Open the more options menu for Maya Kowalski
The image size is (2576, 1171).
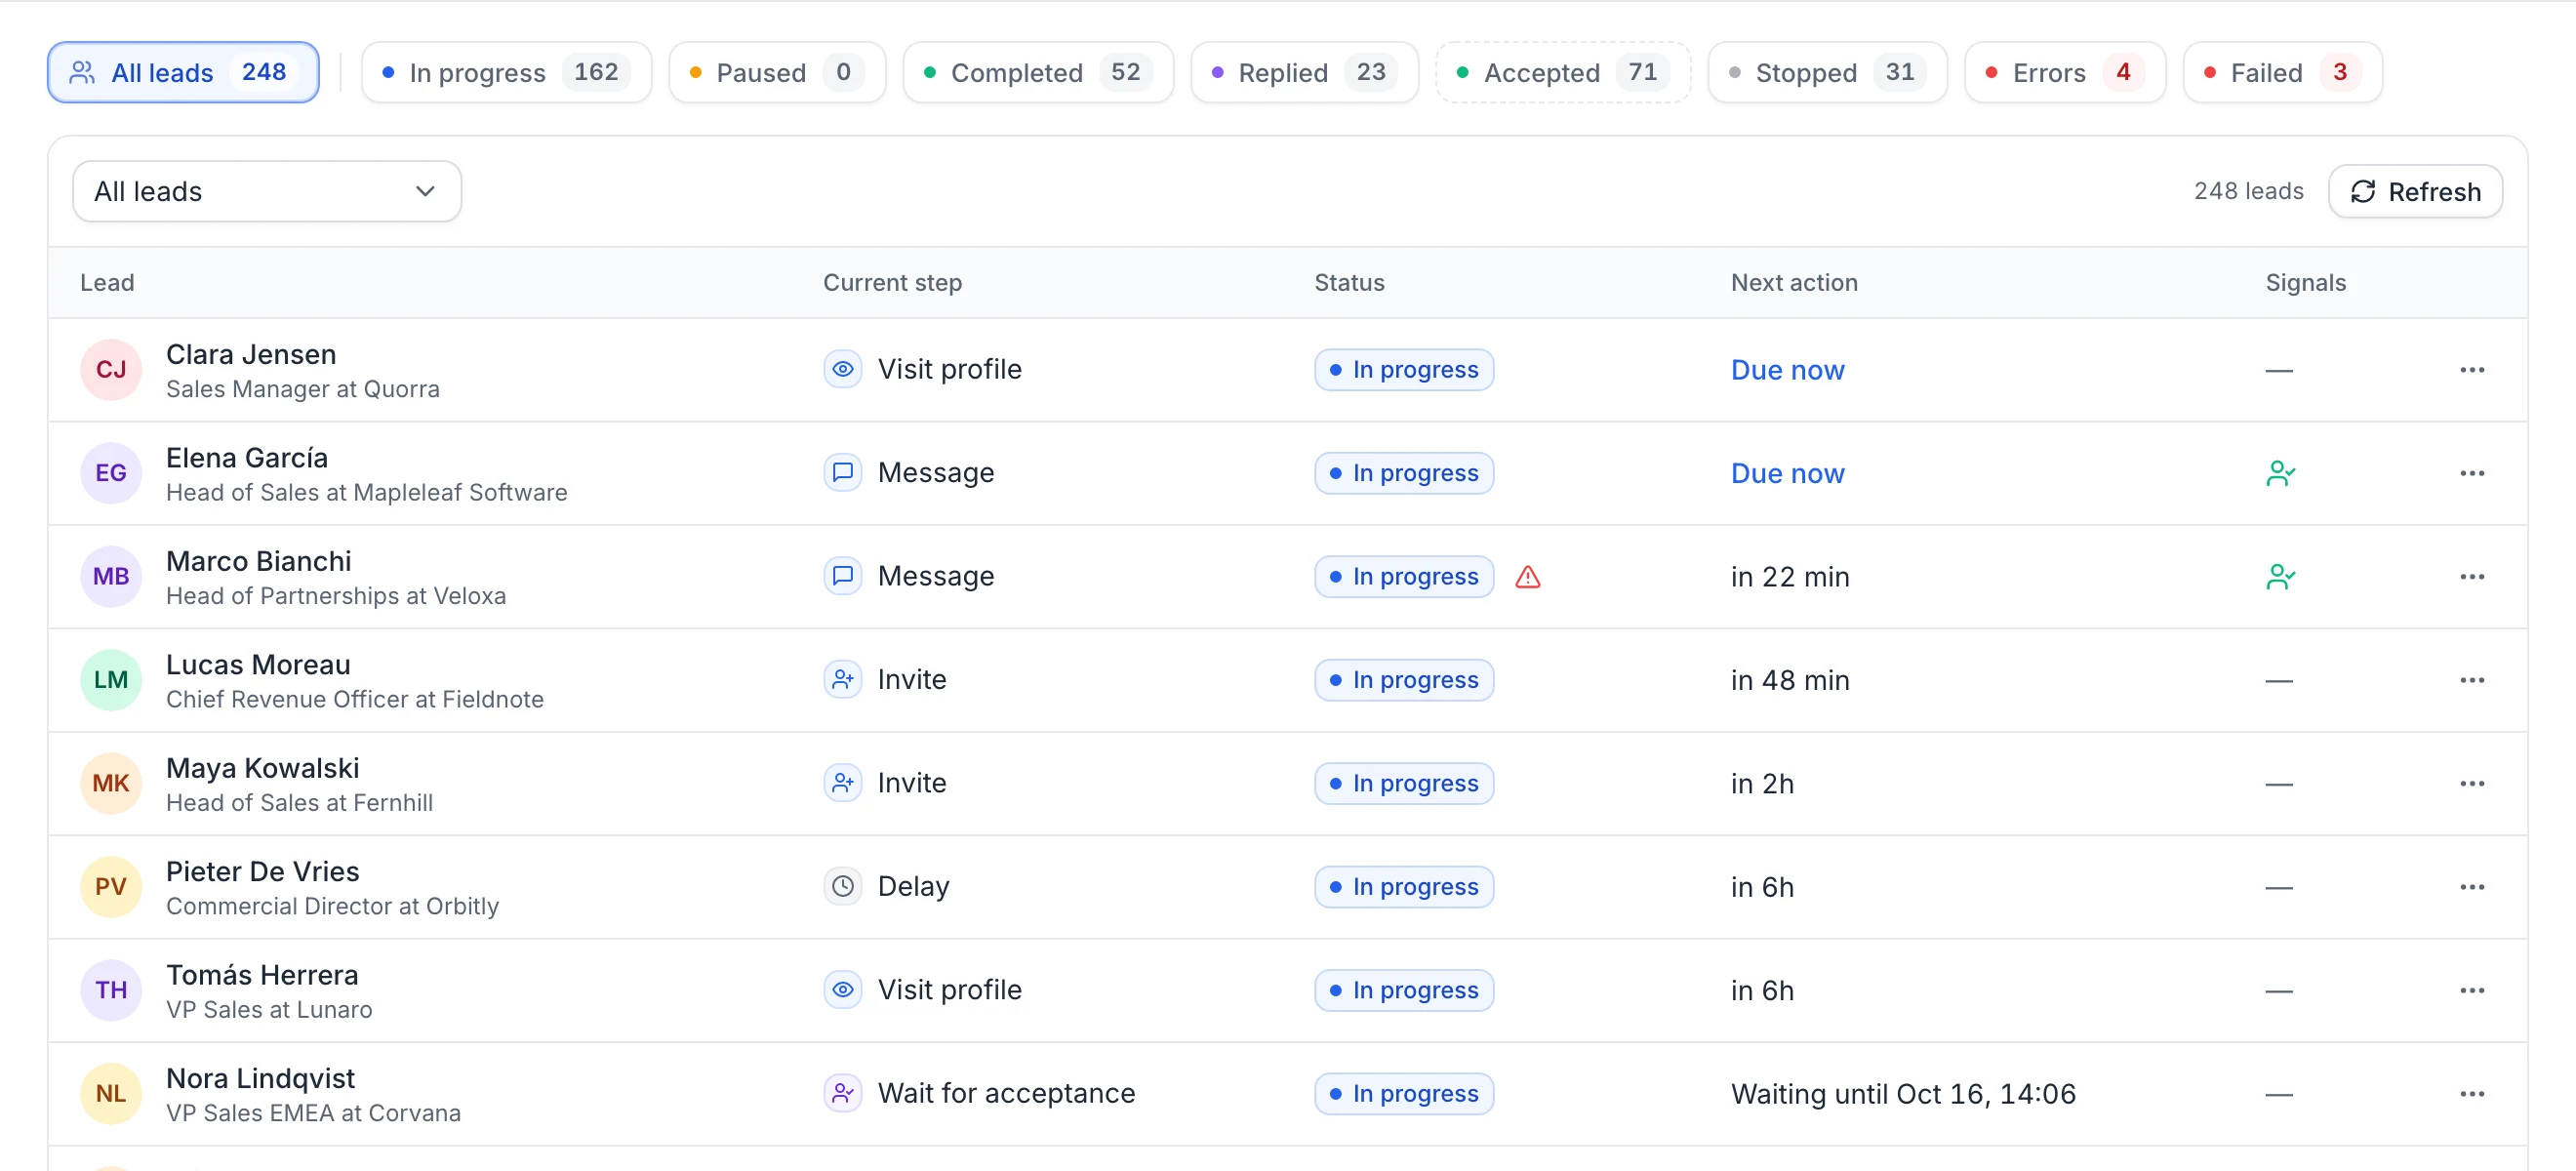(2472, 783)
